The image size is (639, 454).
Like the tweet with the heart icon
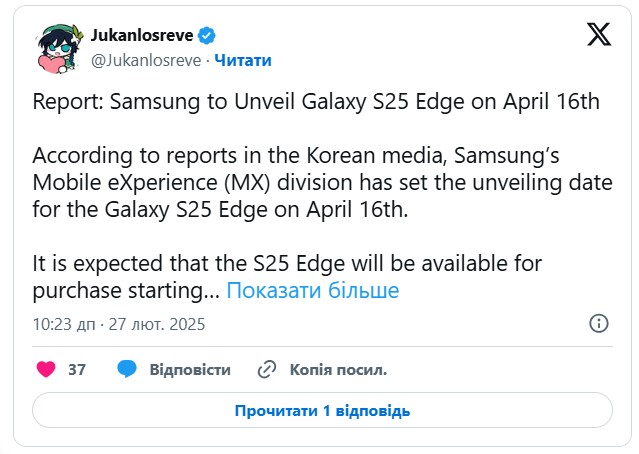[45, 369]
